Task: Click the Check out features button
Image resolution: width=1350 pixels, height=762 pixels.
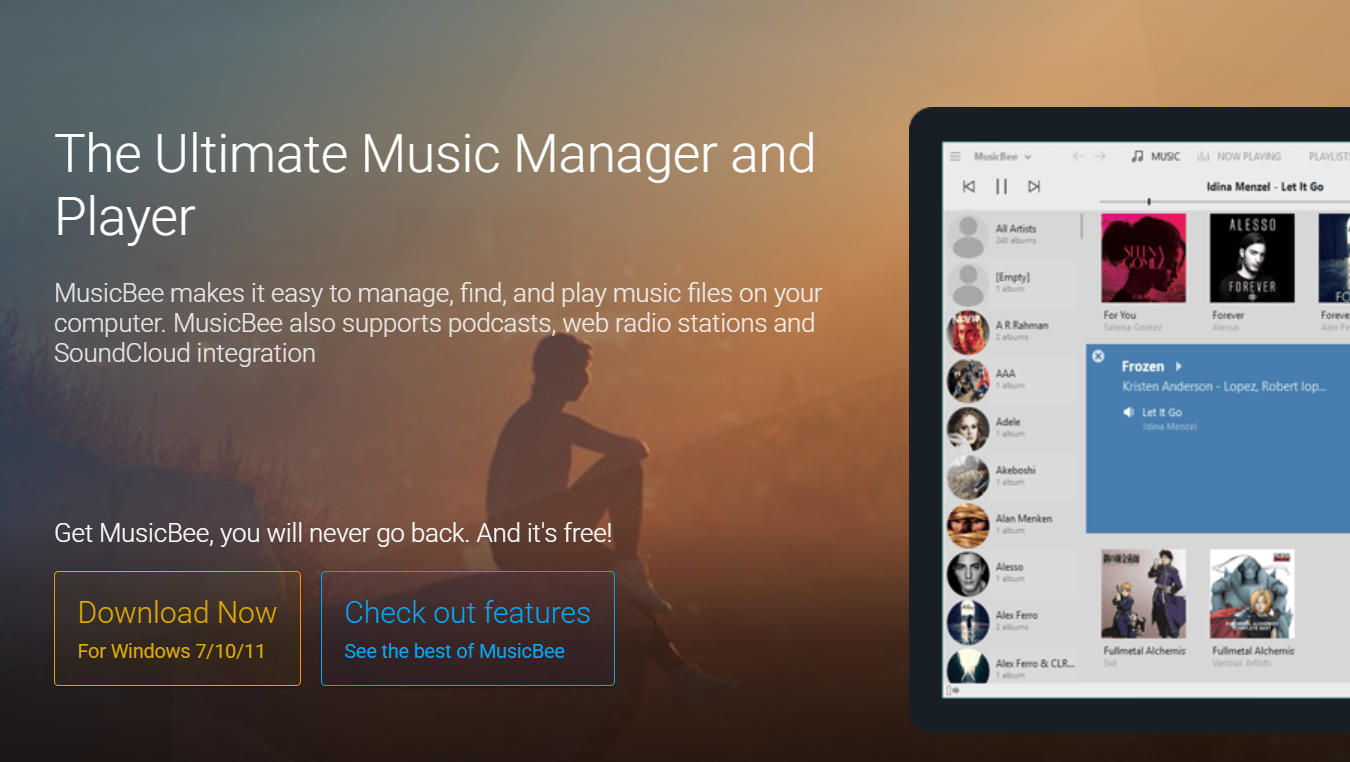Action: coord(468,628)
